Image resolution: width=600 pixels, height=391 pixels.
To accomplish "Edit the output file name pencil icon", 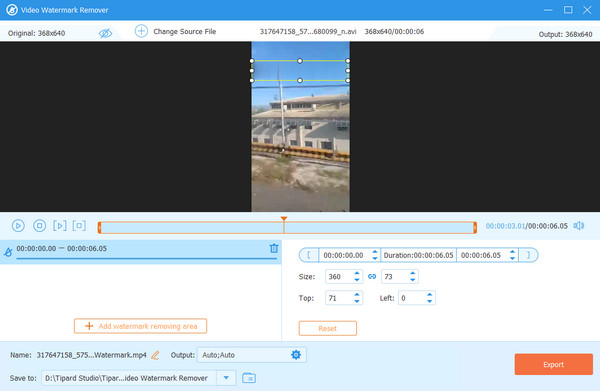I will (x=155, y=355).
